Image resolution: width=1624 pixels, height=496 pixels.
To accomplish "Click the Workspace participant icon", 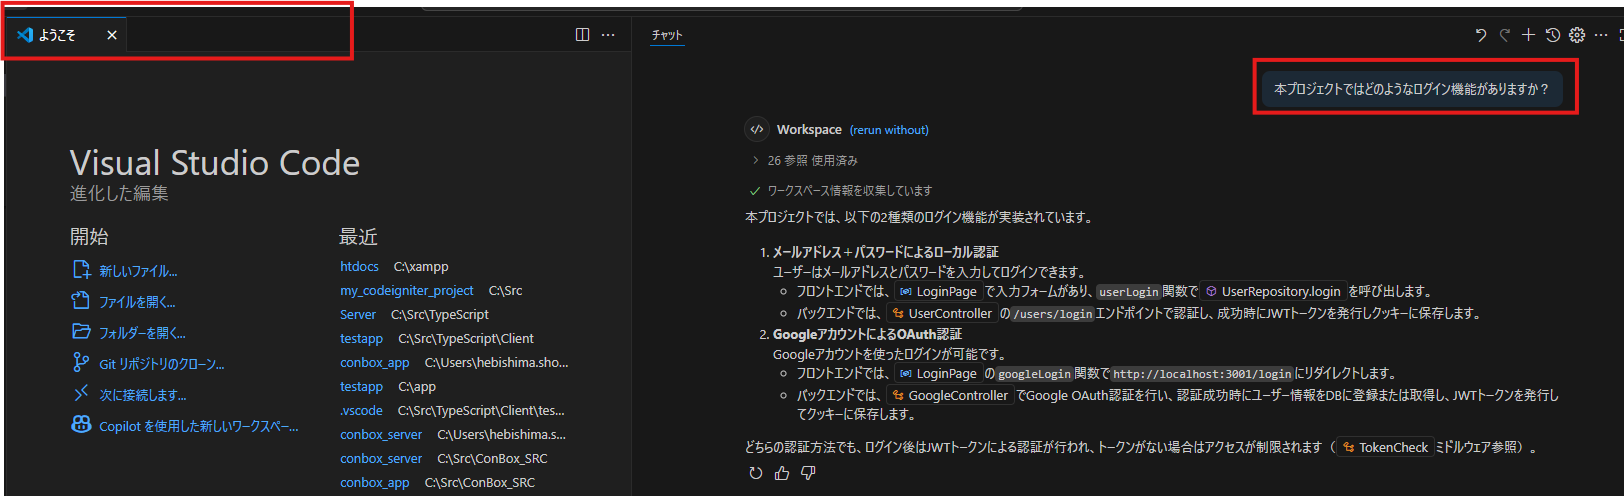I will (x=757, y=129).
